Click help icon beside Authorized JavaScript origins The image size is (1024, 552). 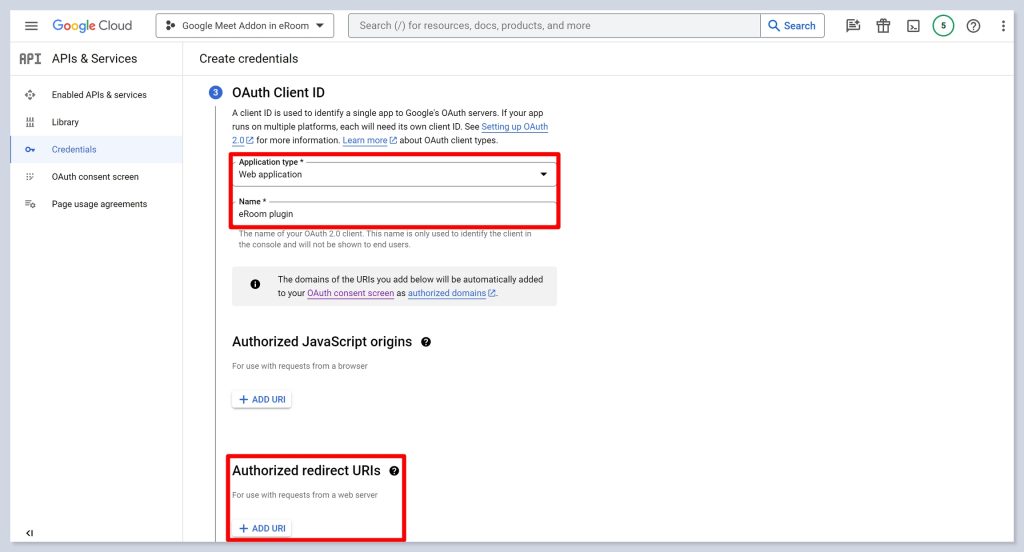pos(426,342)
